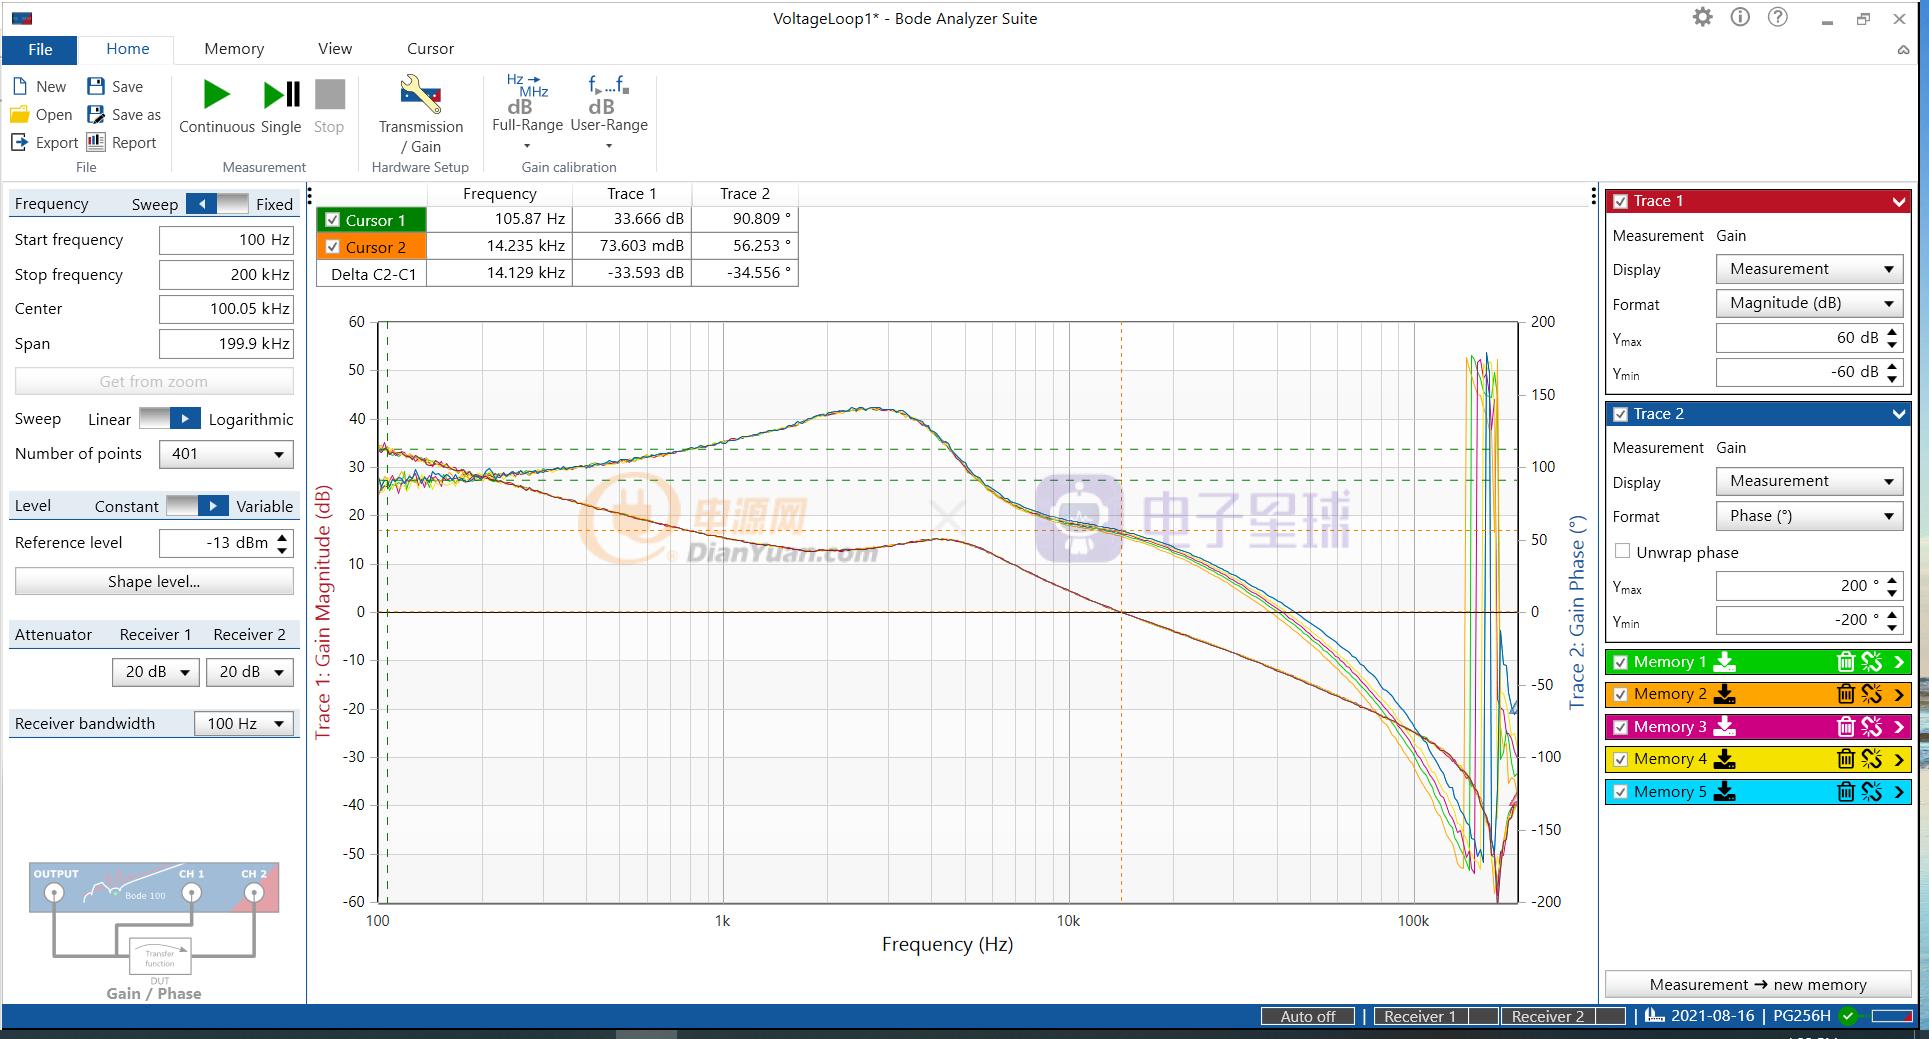Image resolution: width=1929 pixels, height=1039 pixels.
Task: Click the Start frequency input field
Action: pos(226,240)
